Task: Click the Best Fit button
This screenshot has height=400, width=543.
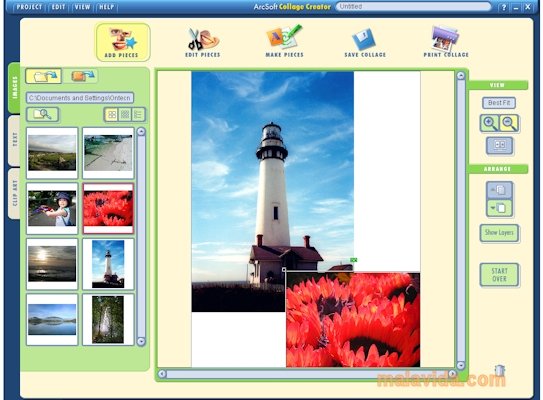Action: pyautogui.click(x=499, y=103)
